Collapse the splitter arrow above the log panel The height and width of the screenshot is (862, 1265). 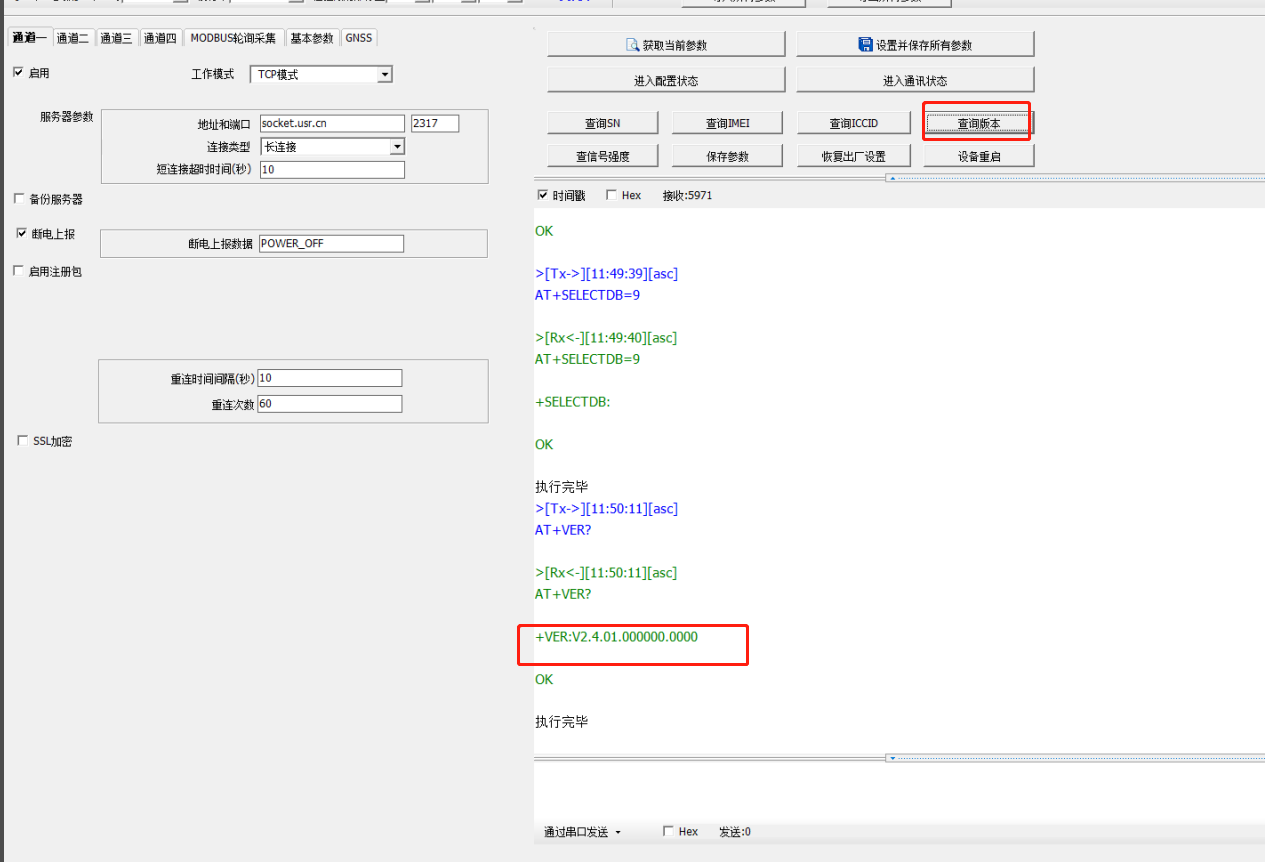[890, 178]
